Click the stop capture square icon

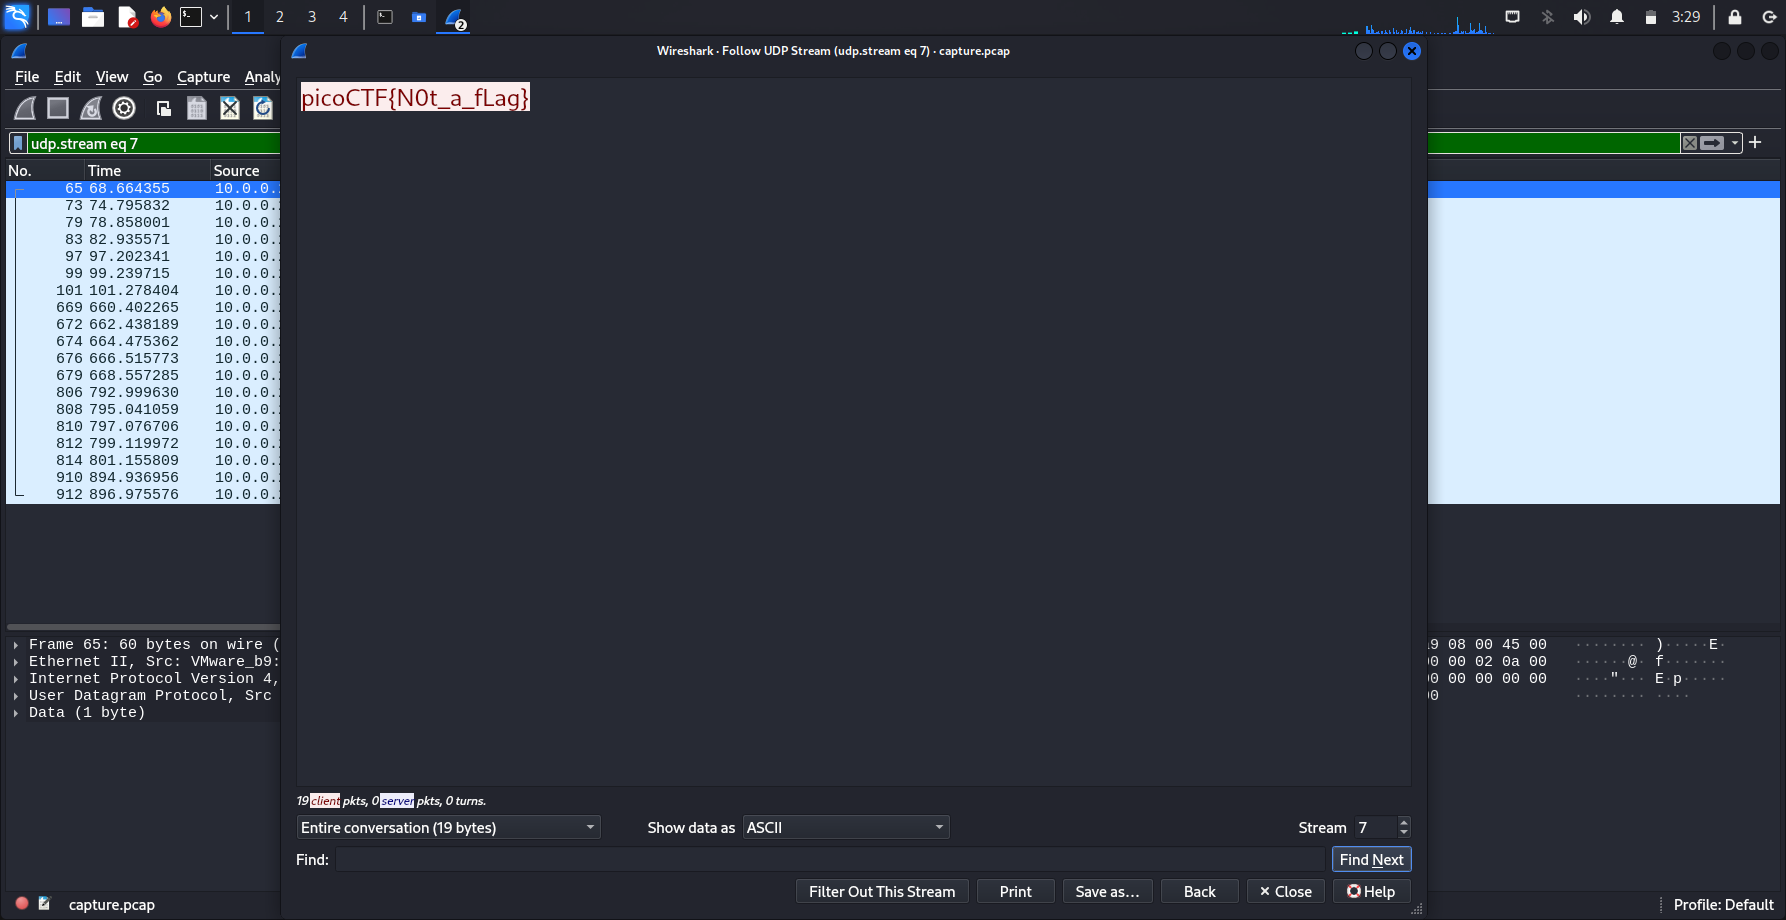tap(58, 108)
